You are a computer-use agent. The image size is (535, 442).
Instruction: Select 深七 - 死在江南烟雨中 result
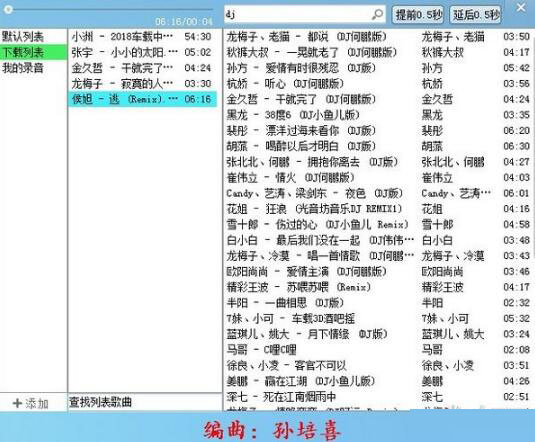coord(378,397)
